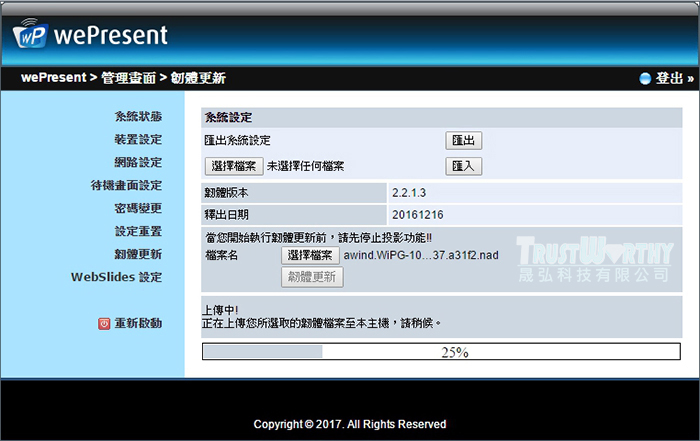Click the greyed-out 韌體更新 button
700x441 pixels.
(x=312, y=277)
